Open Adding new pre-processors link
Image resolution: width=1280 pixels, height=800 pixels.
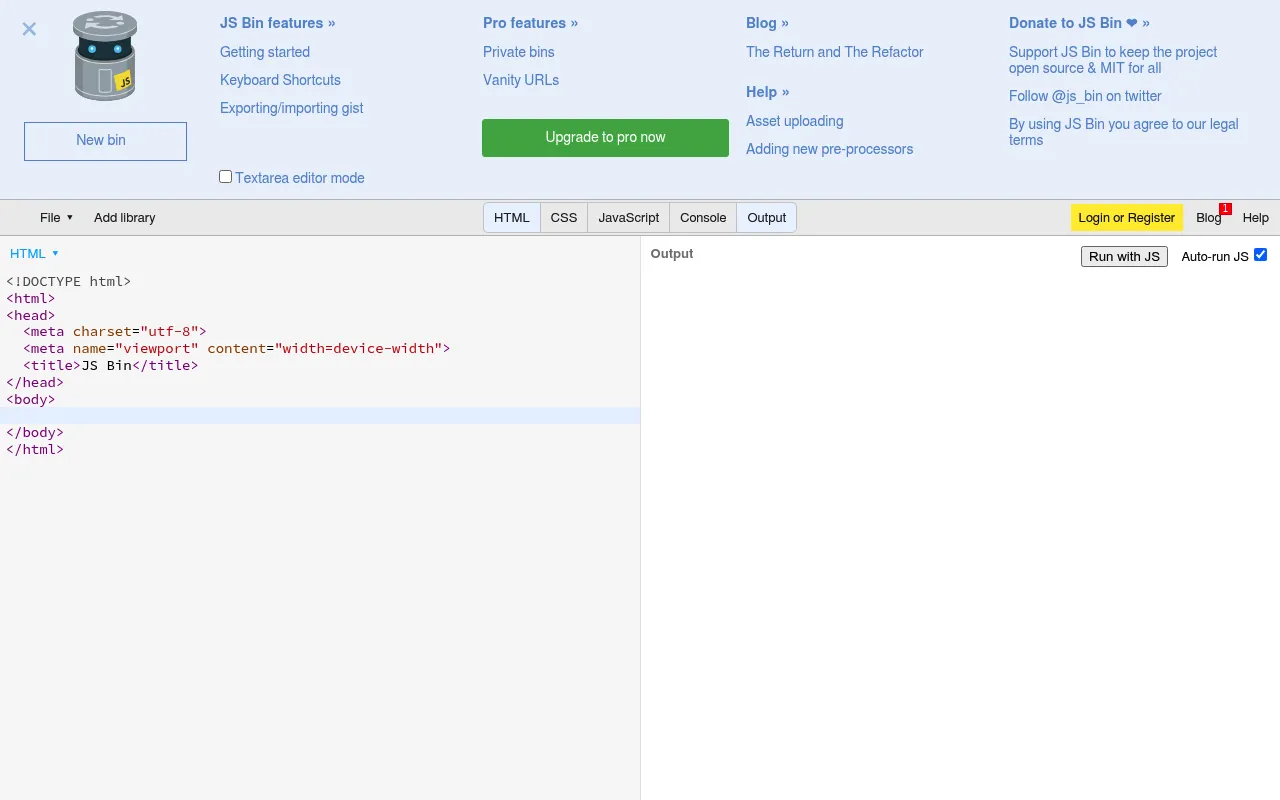click(x=830, y=149)
